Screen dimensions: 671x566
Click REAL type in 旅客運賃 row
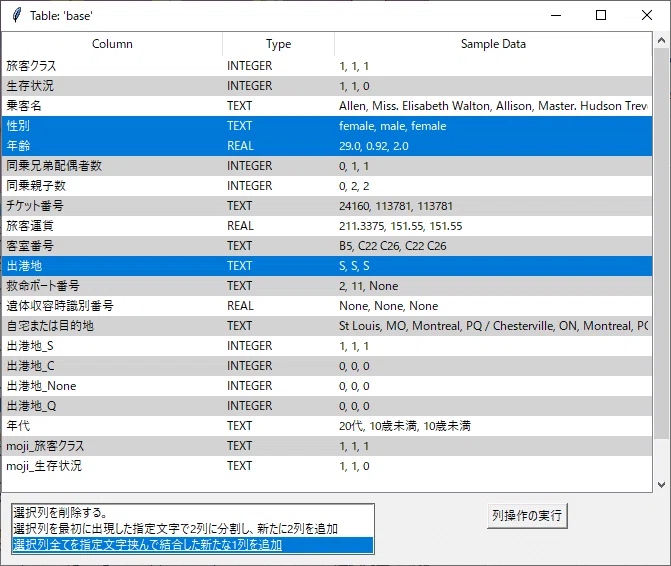pos(240,226)
